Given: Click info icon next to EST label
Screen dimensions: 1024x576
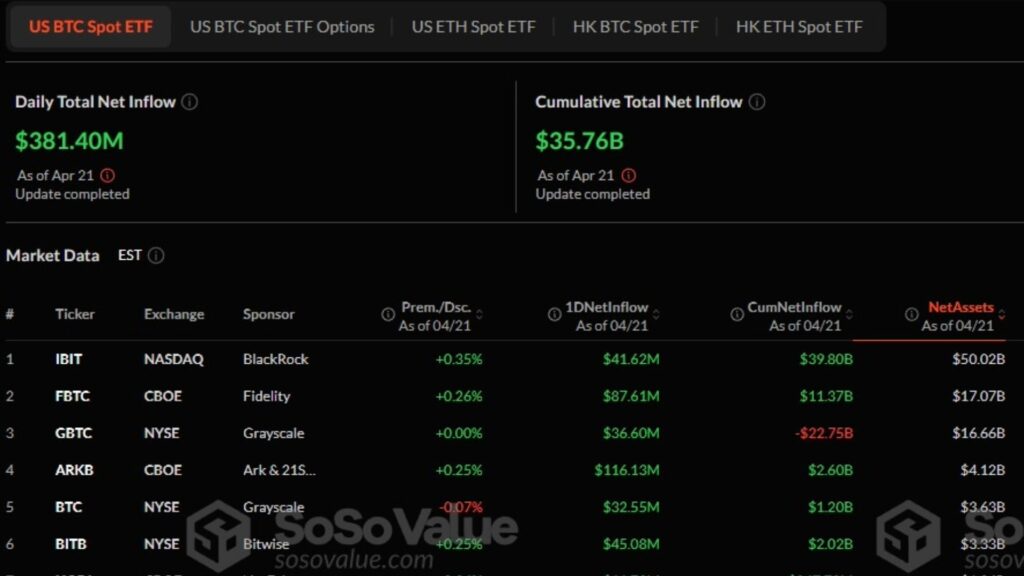Looking at the screenshot, I should tap(156, 256).
